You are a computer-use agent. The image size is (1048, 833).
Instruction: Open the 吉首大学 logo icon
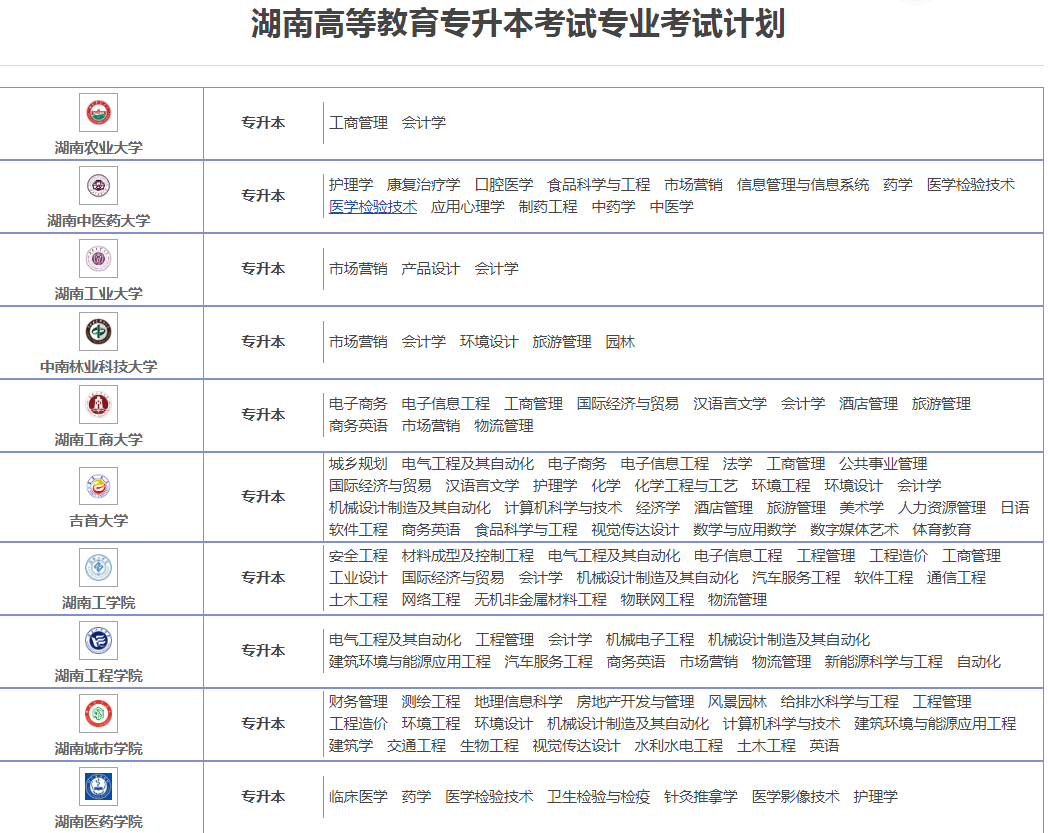pos(98,486)
